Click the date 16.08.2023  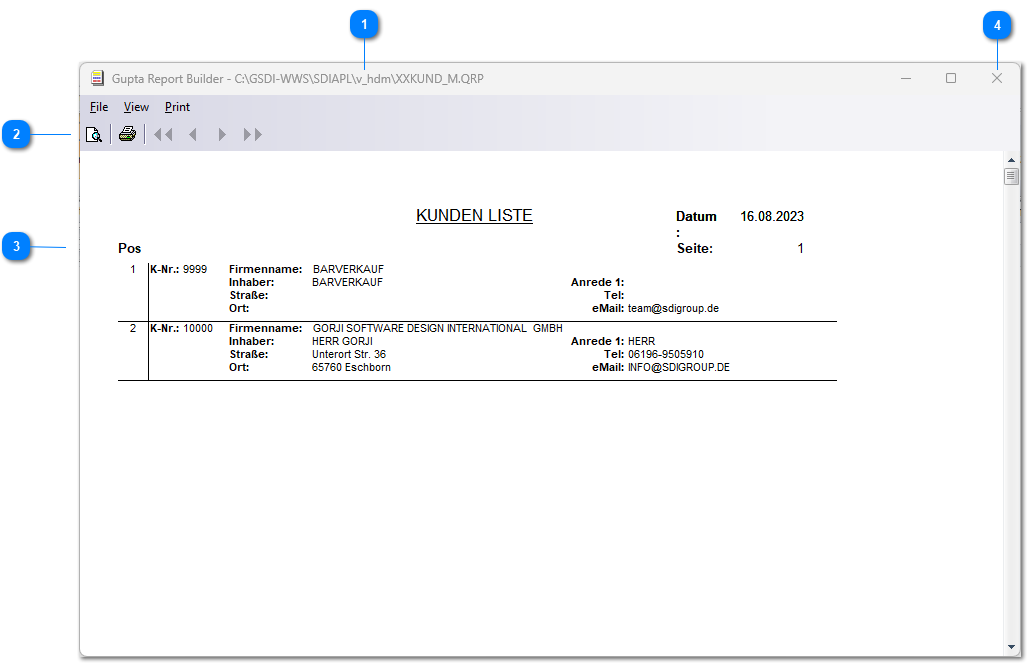(772, 216)
